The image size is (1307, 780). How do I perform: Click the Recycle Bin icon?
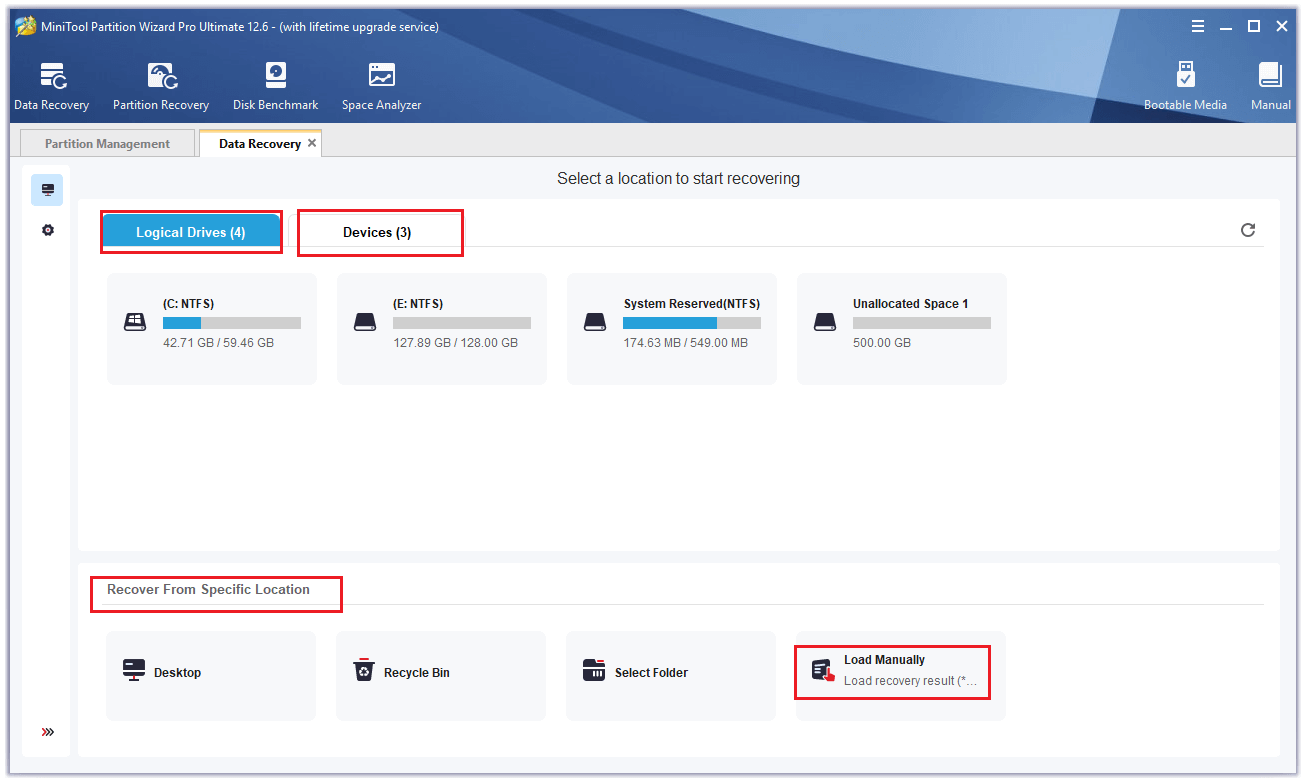364,670
